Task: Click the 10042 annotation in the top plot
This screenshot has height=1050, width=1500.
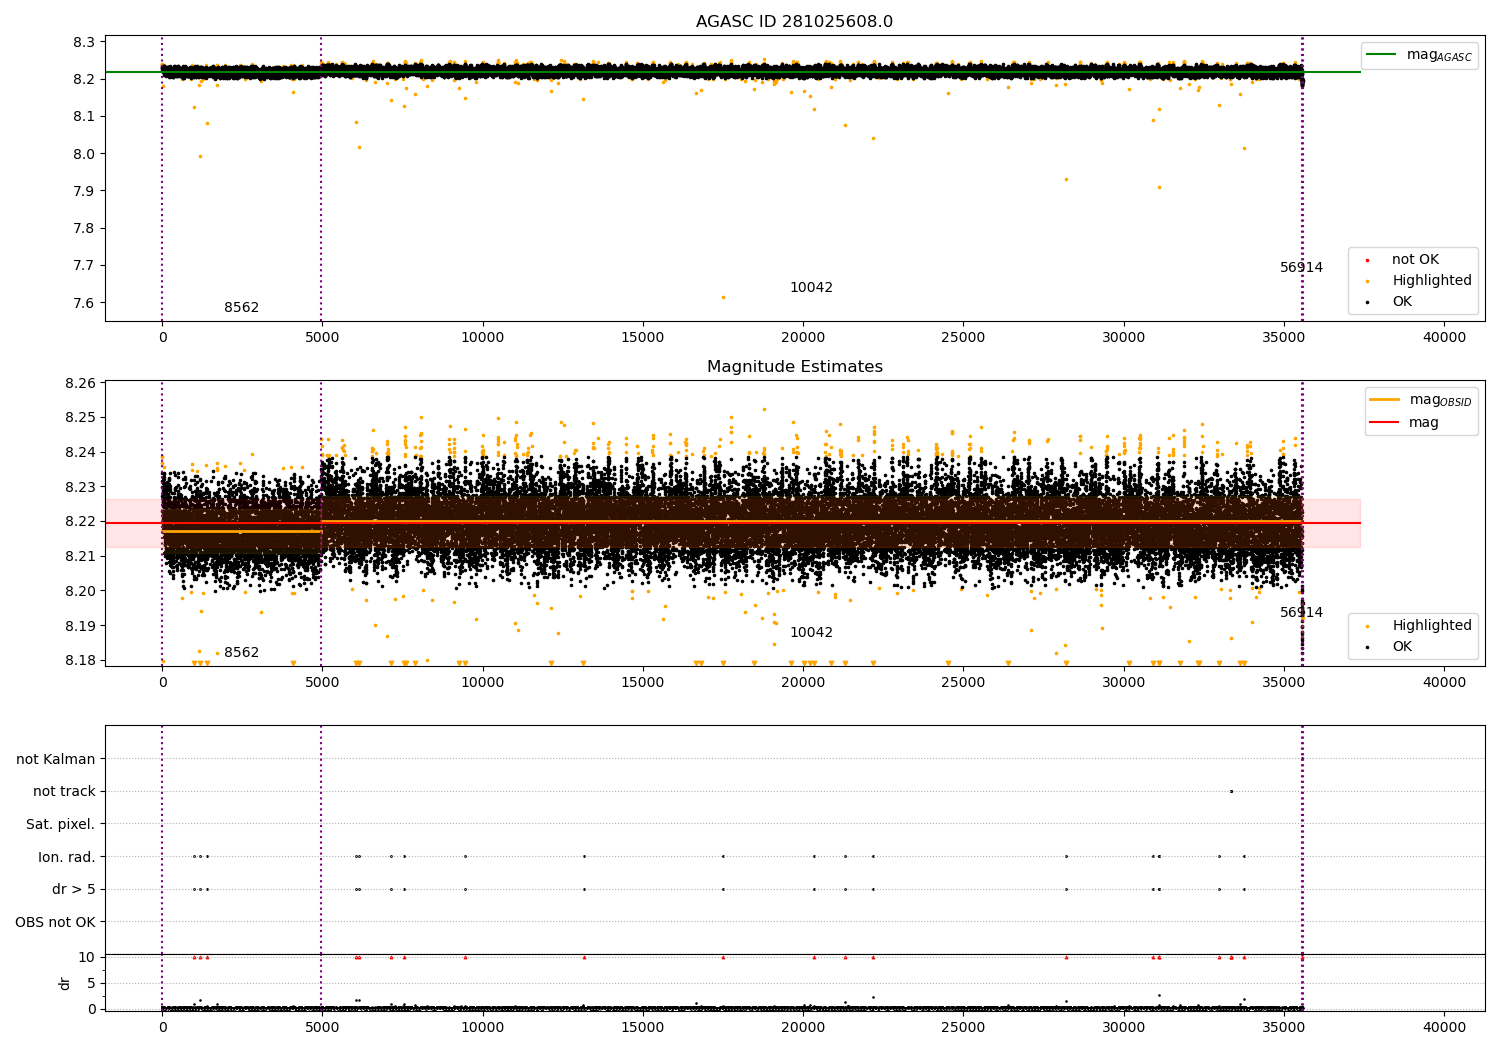Action: (811, 288)
